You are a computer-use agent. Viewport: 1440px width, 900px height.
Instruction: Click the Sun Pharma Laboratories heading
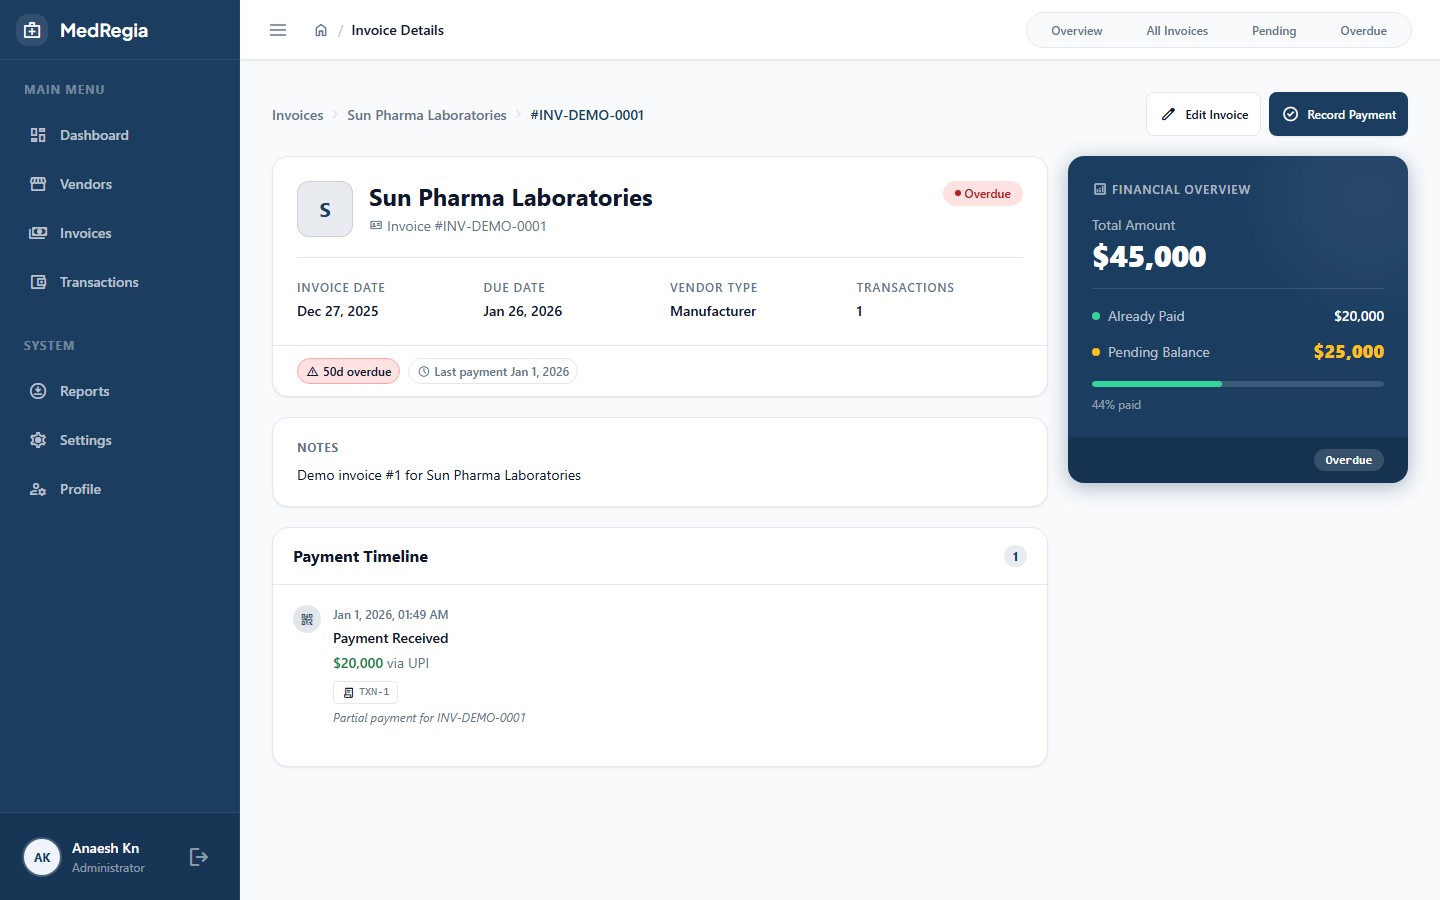(511, 198)
